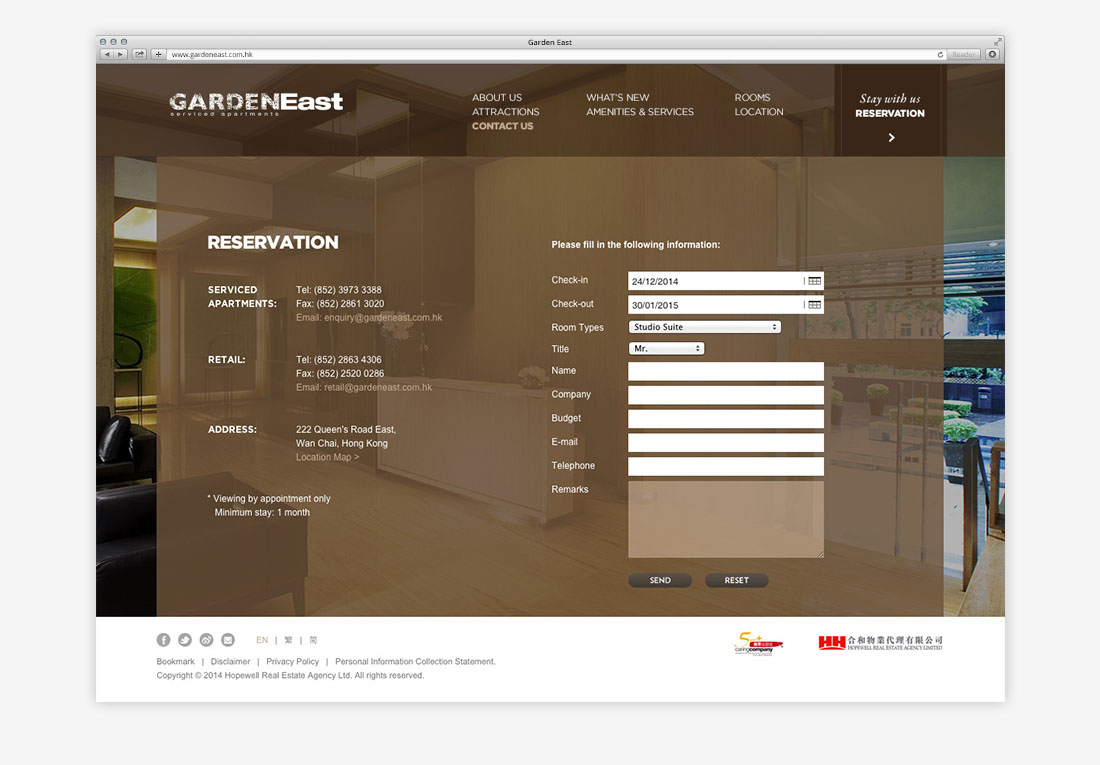
Task: Click the browser back arrow button
Action: [x=107, y=54]
